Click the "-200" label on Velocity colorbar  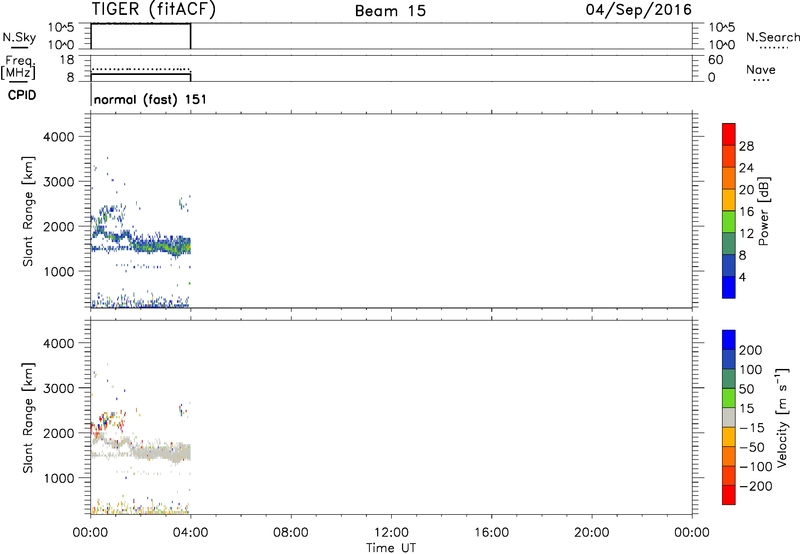(x=756, y=486)
